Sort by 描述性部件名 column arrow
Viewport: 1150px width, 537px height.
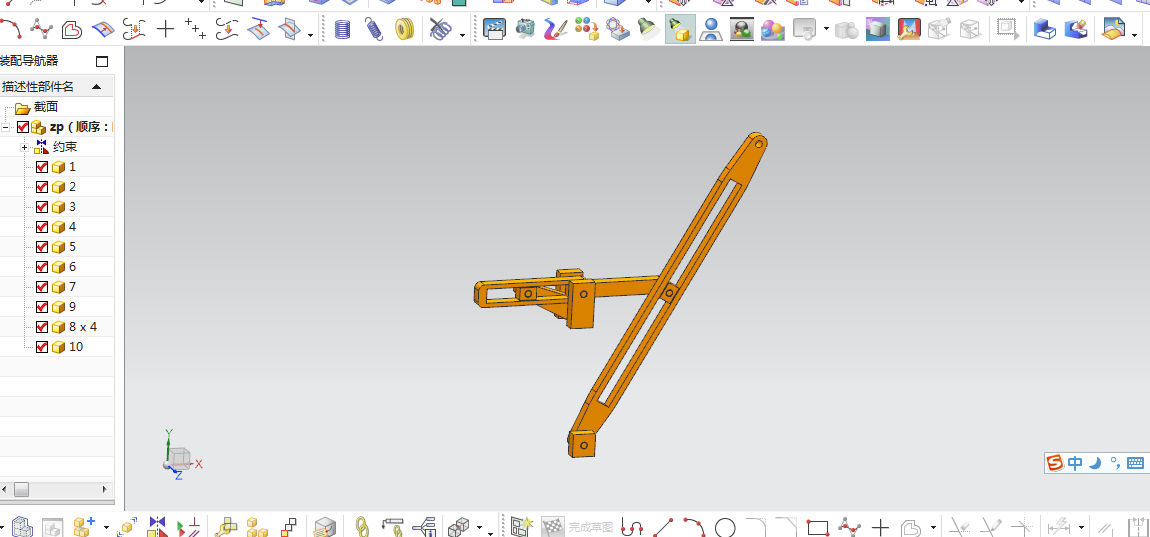(96, 87)
